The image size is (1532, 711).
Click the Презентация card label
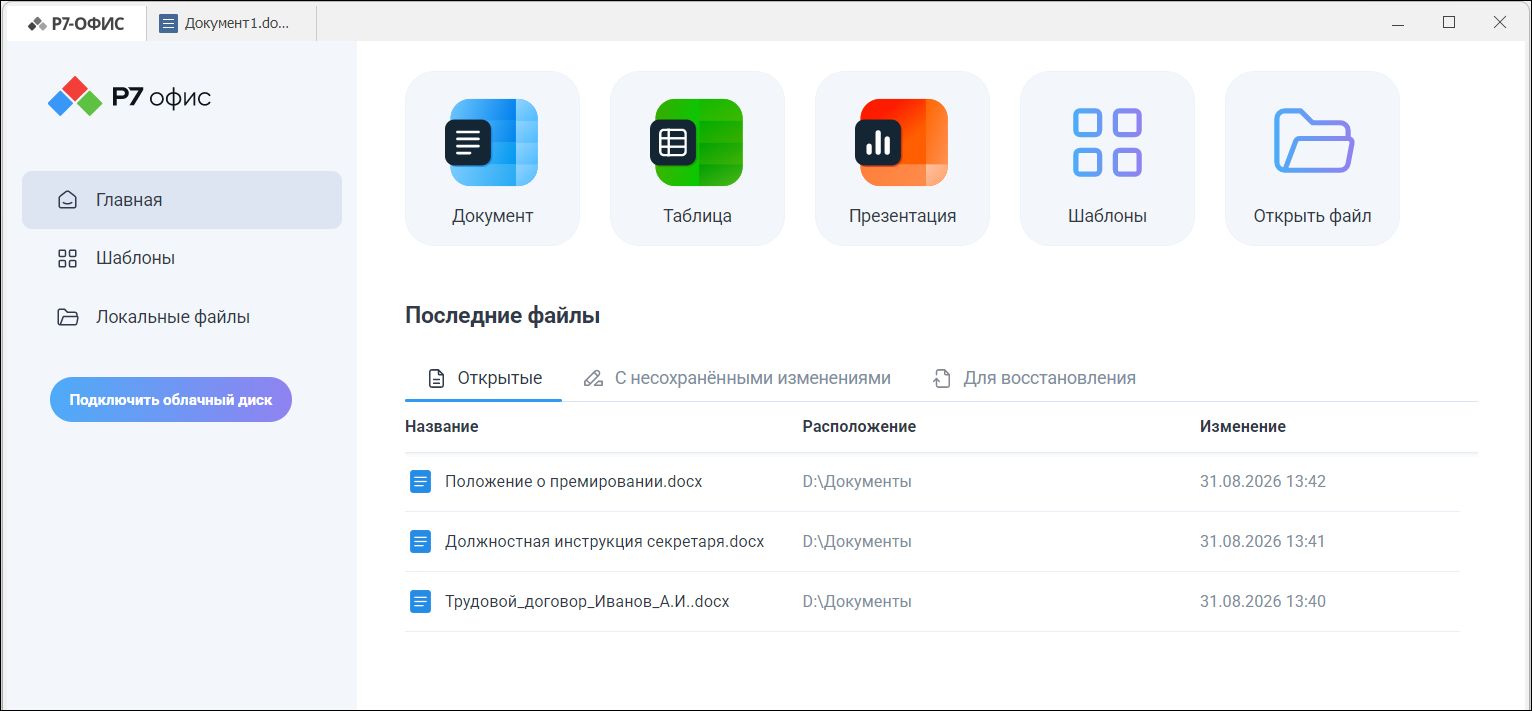pos(902,216)
